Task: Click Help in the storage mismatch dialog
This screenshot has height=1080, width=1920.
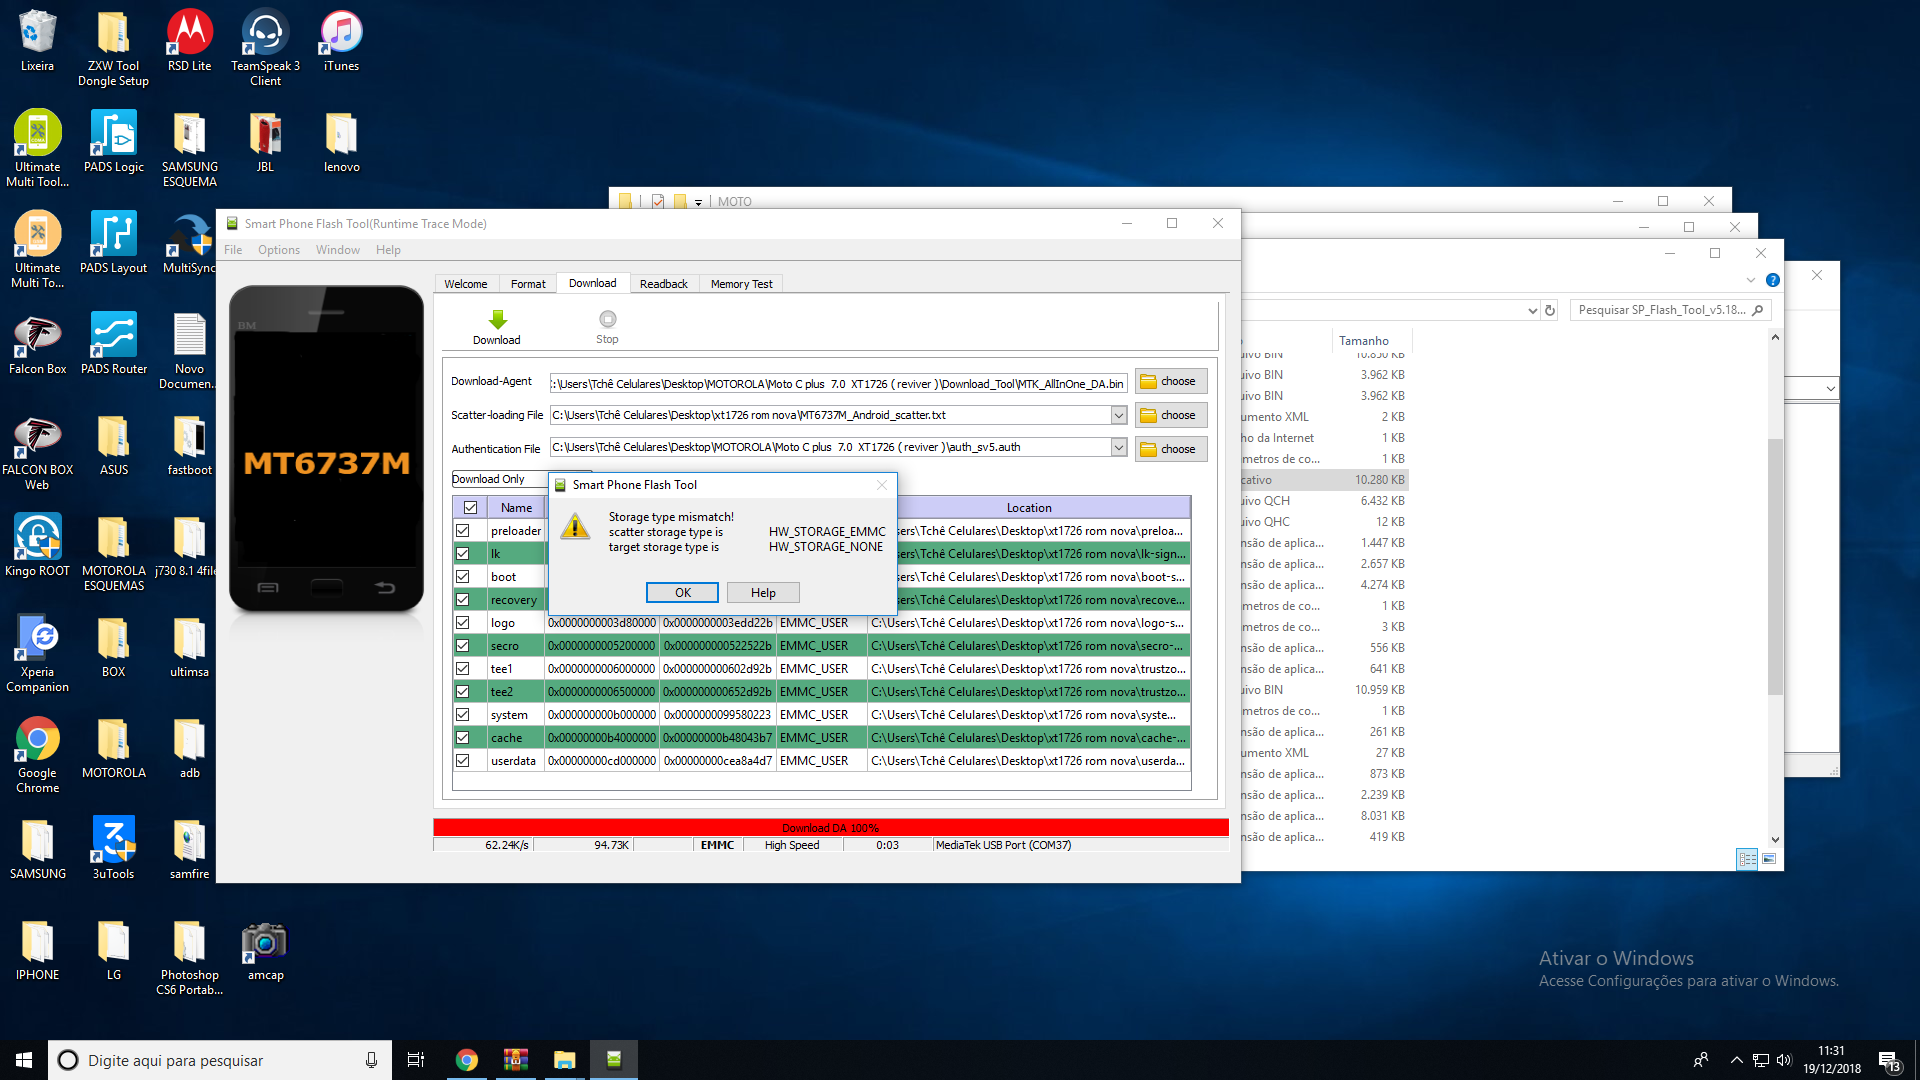Action: (x=763, y=593)
